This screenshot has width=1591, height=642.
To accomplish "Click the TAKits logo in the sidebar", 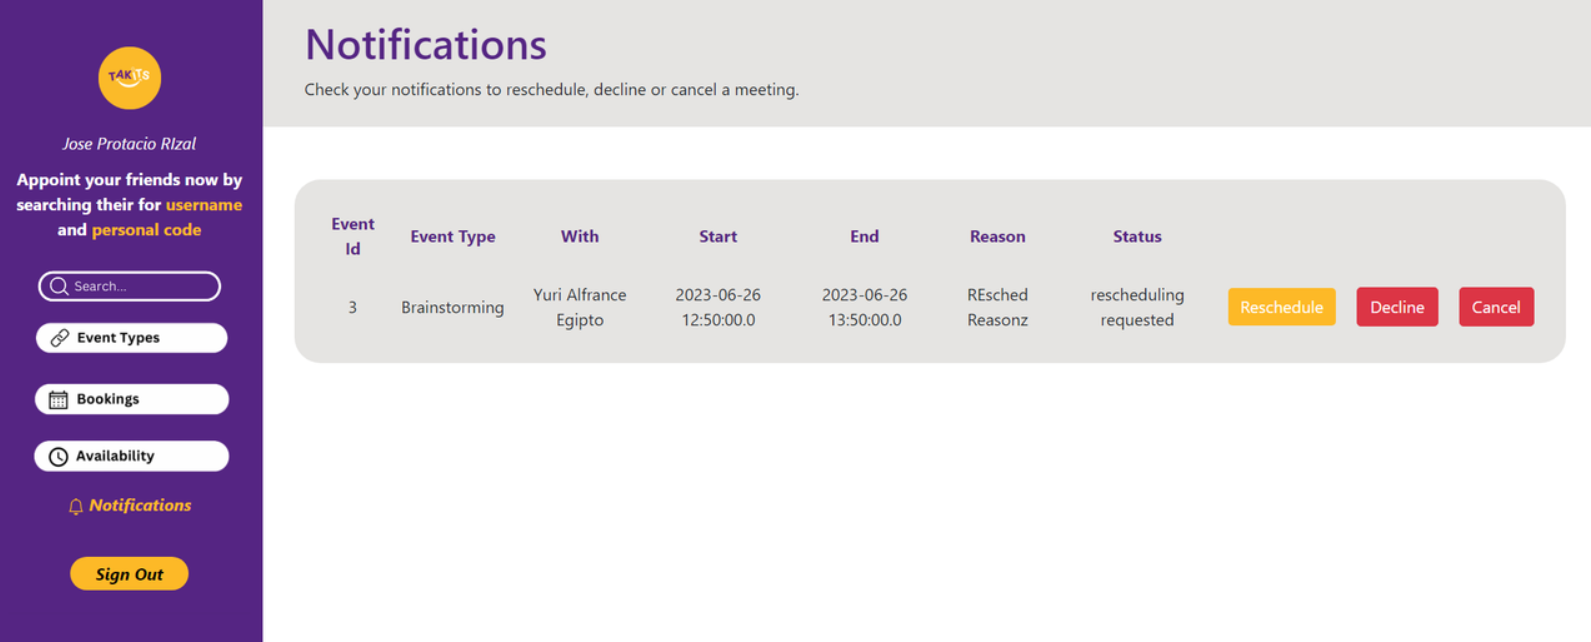I will [129, 78].
